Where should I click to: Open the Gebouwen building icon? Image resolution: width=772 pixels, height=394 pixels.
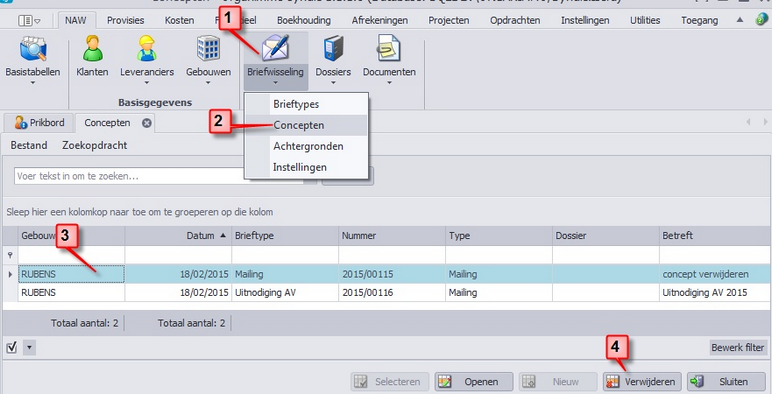click(208, 49)
